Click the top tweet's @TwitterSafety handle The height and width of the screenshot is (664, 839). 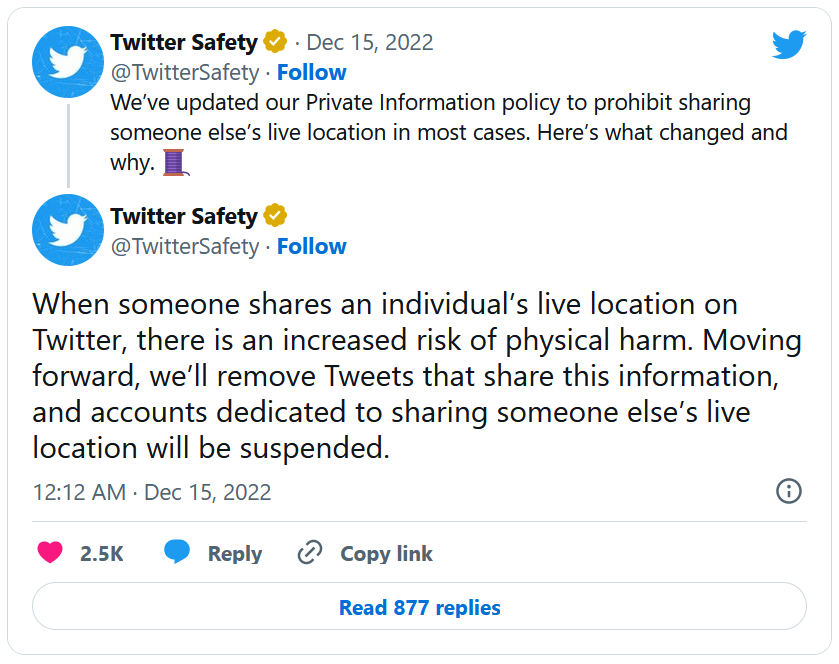pos(185,72)
